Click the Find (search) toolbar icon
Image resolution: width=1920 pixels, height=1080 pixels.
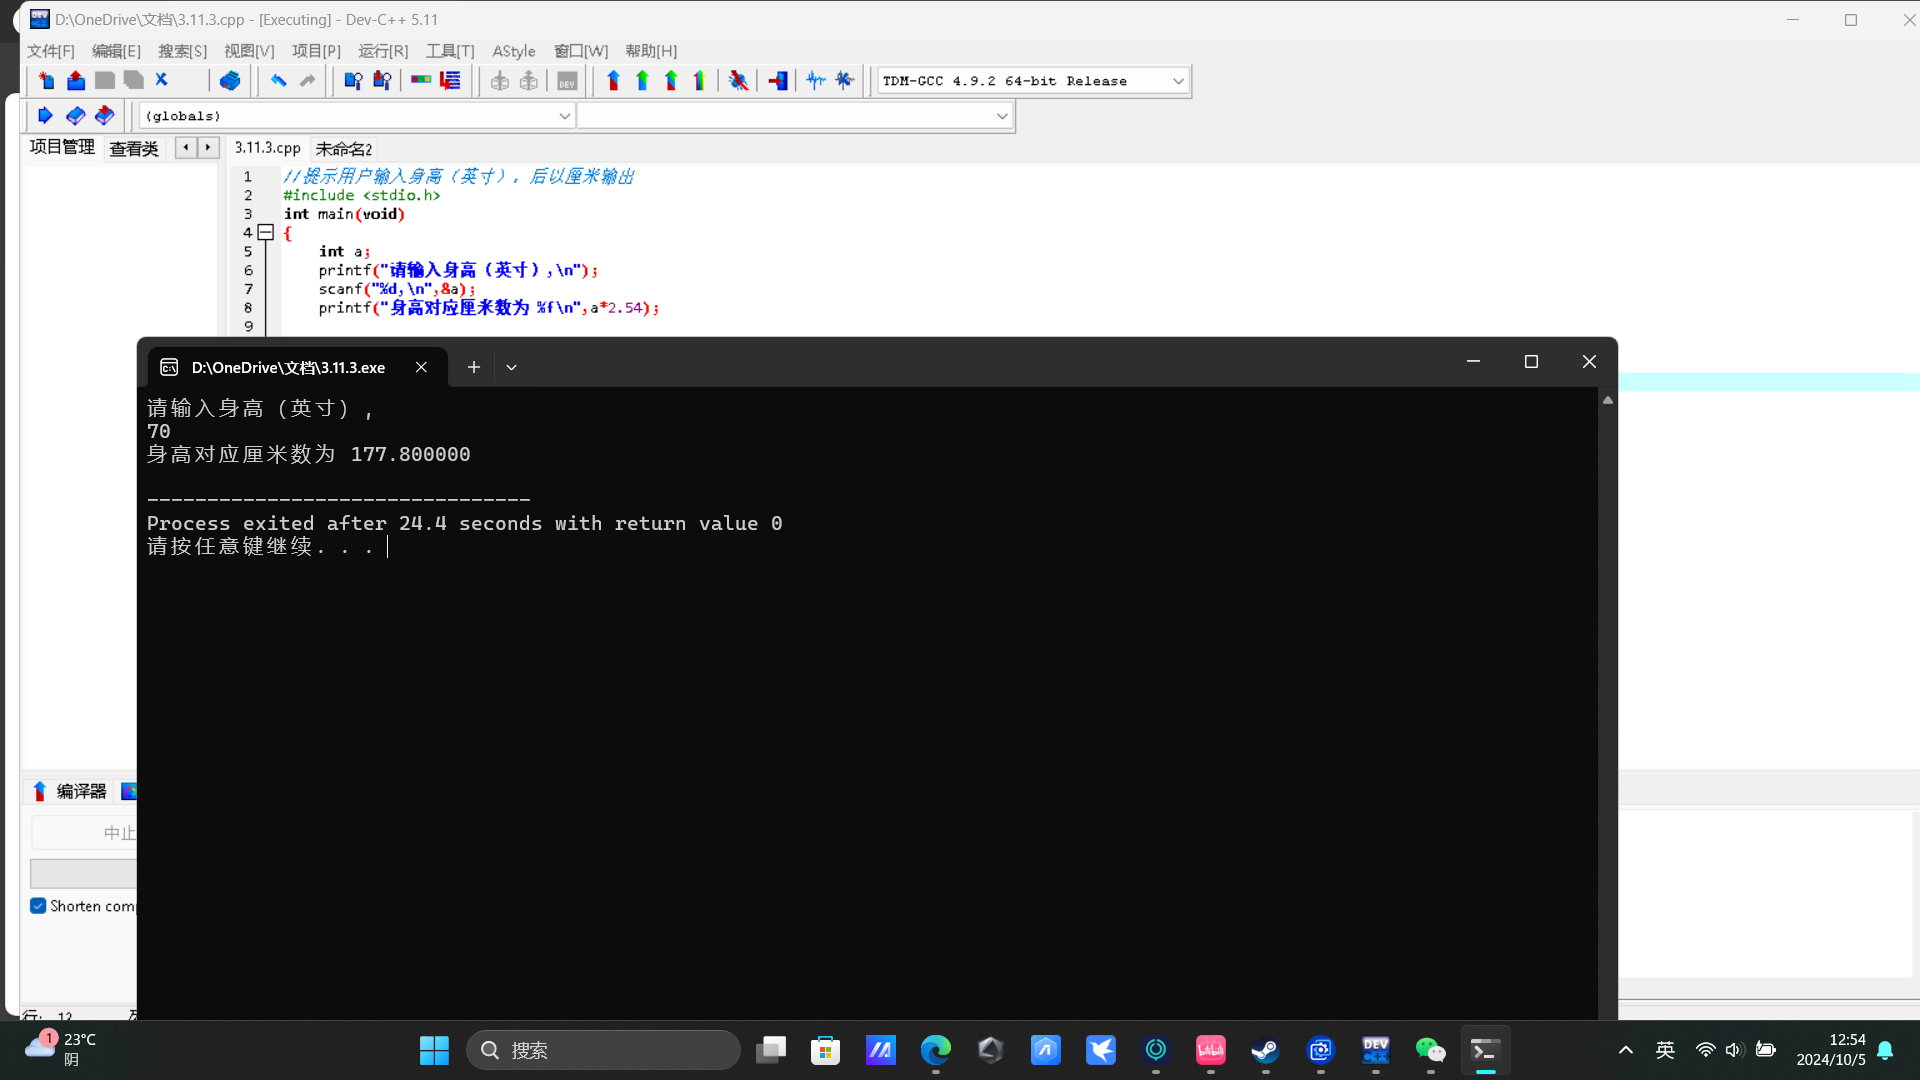tap(352, 81)
